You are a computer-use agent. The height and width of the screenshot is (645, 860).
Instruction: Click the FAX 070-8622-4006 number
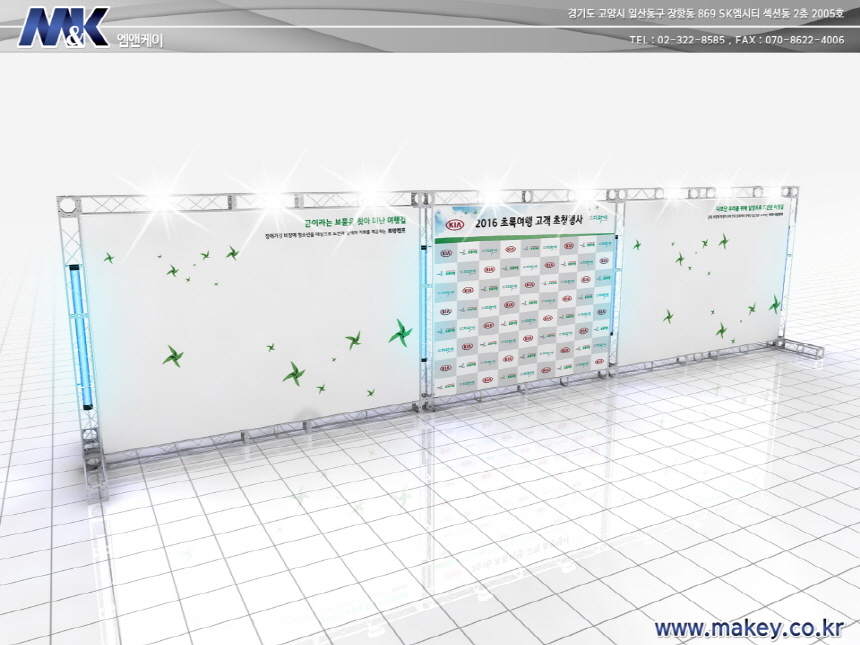(x=790, y=40)
